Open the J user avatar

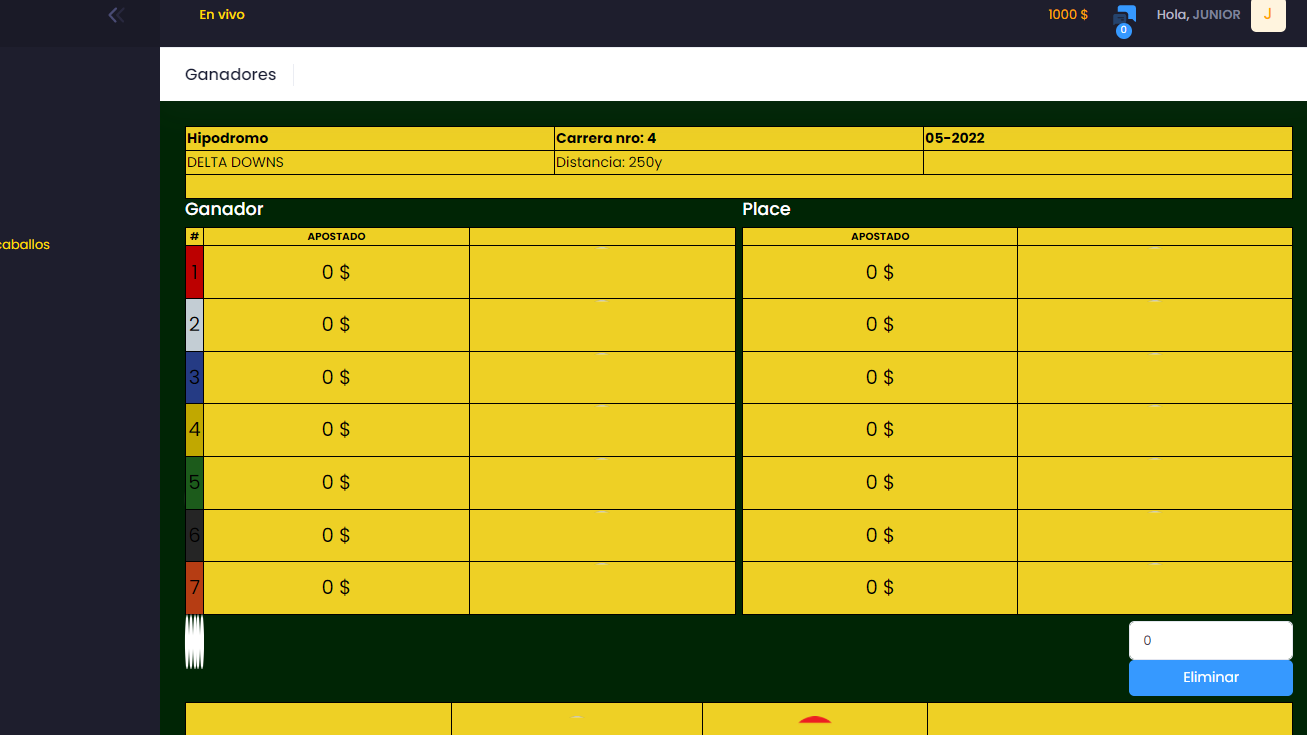click(1267, 15)
